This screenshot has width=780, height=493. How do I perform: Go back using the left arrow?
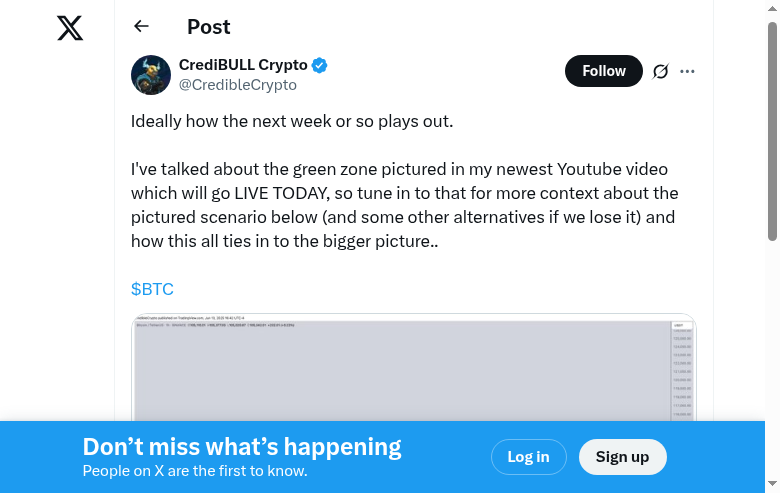(141, 27)
